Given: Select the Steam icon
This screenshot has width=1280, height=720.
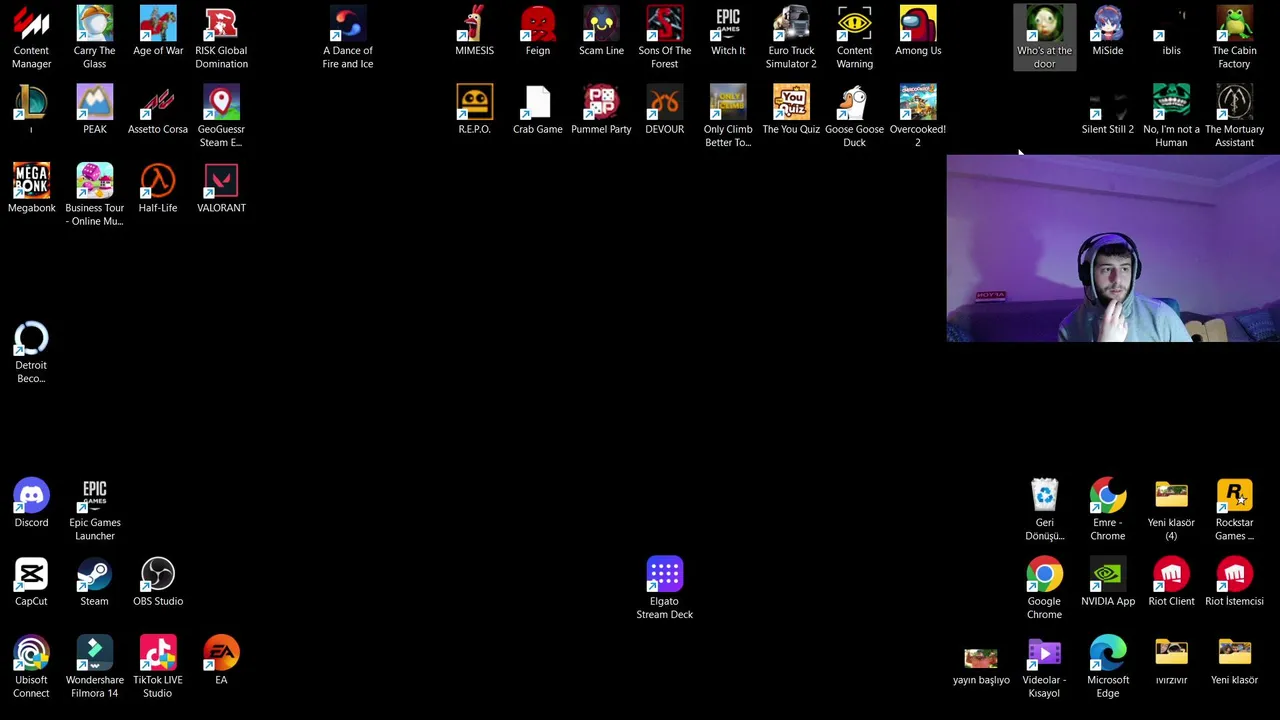Looking at the screenshot, I should click(94, 582).
